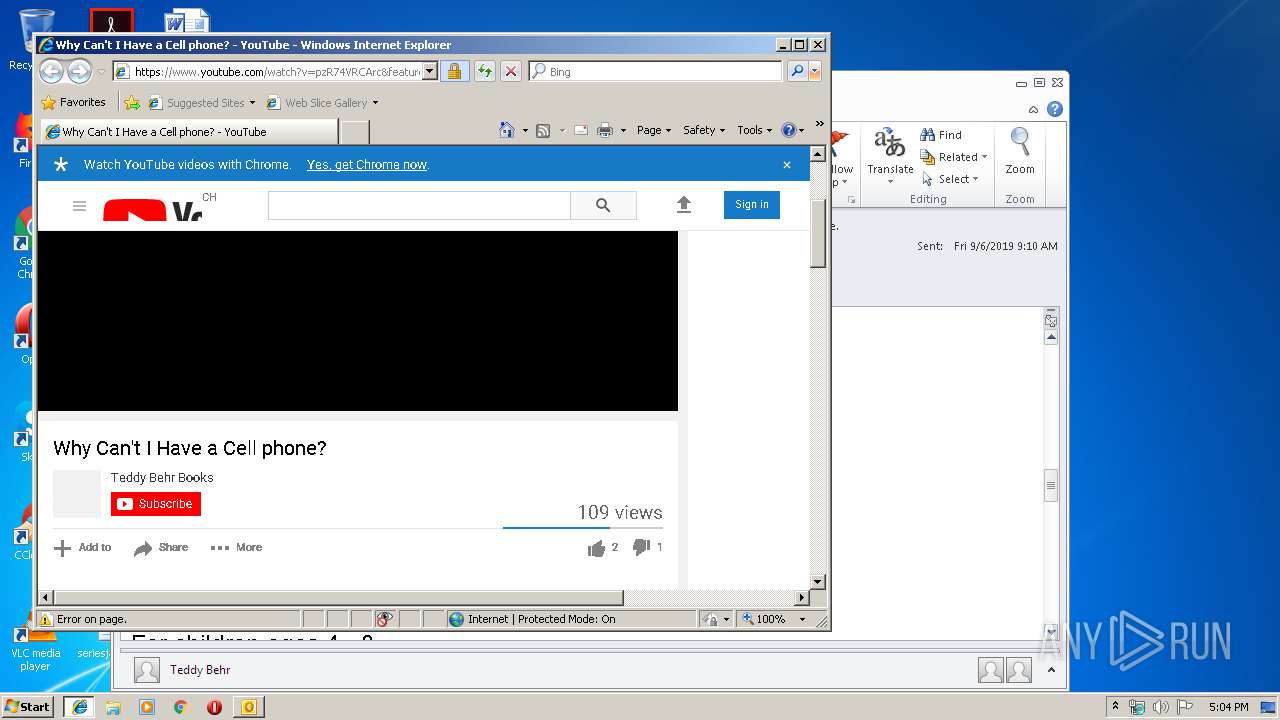Click Add to under the video
This screenshot has width=1280, height=720.
(x=83, y=547)
